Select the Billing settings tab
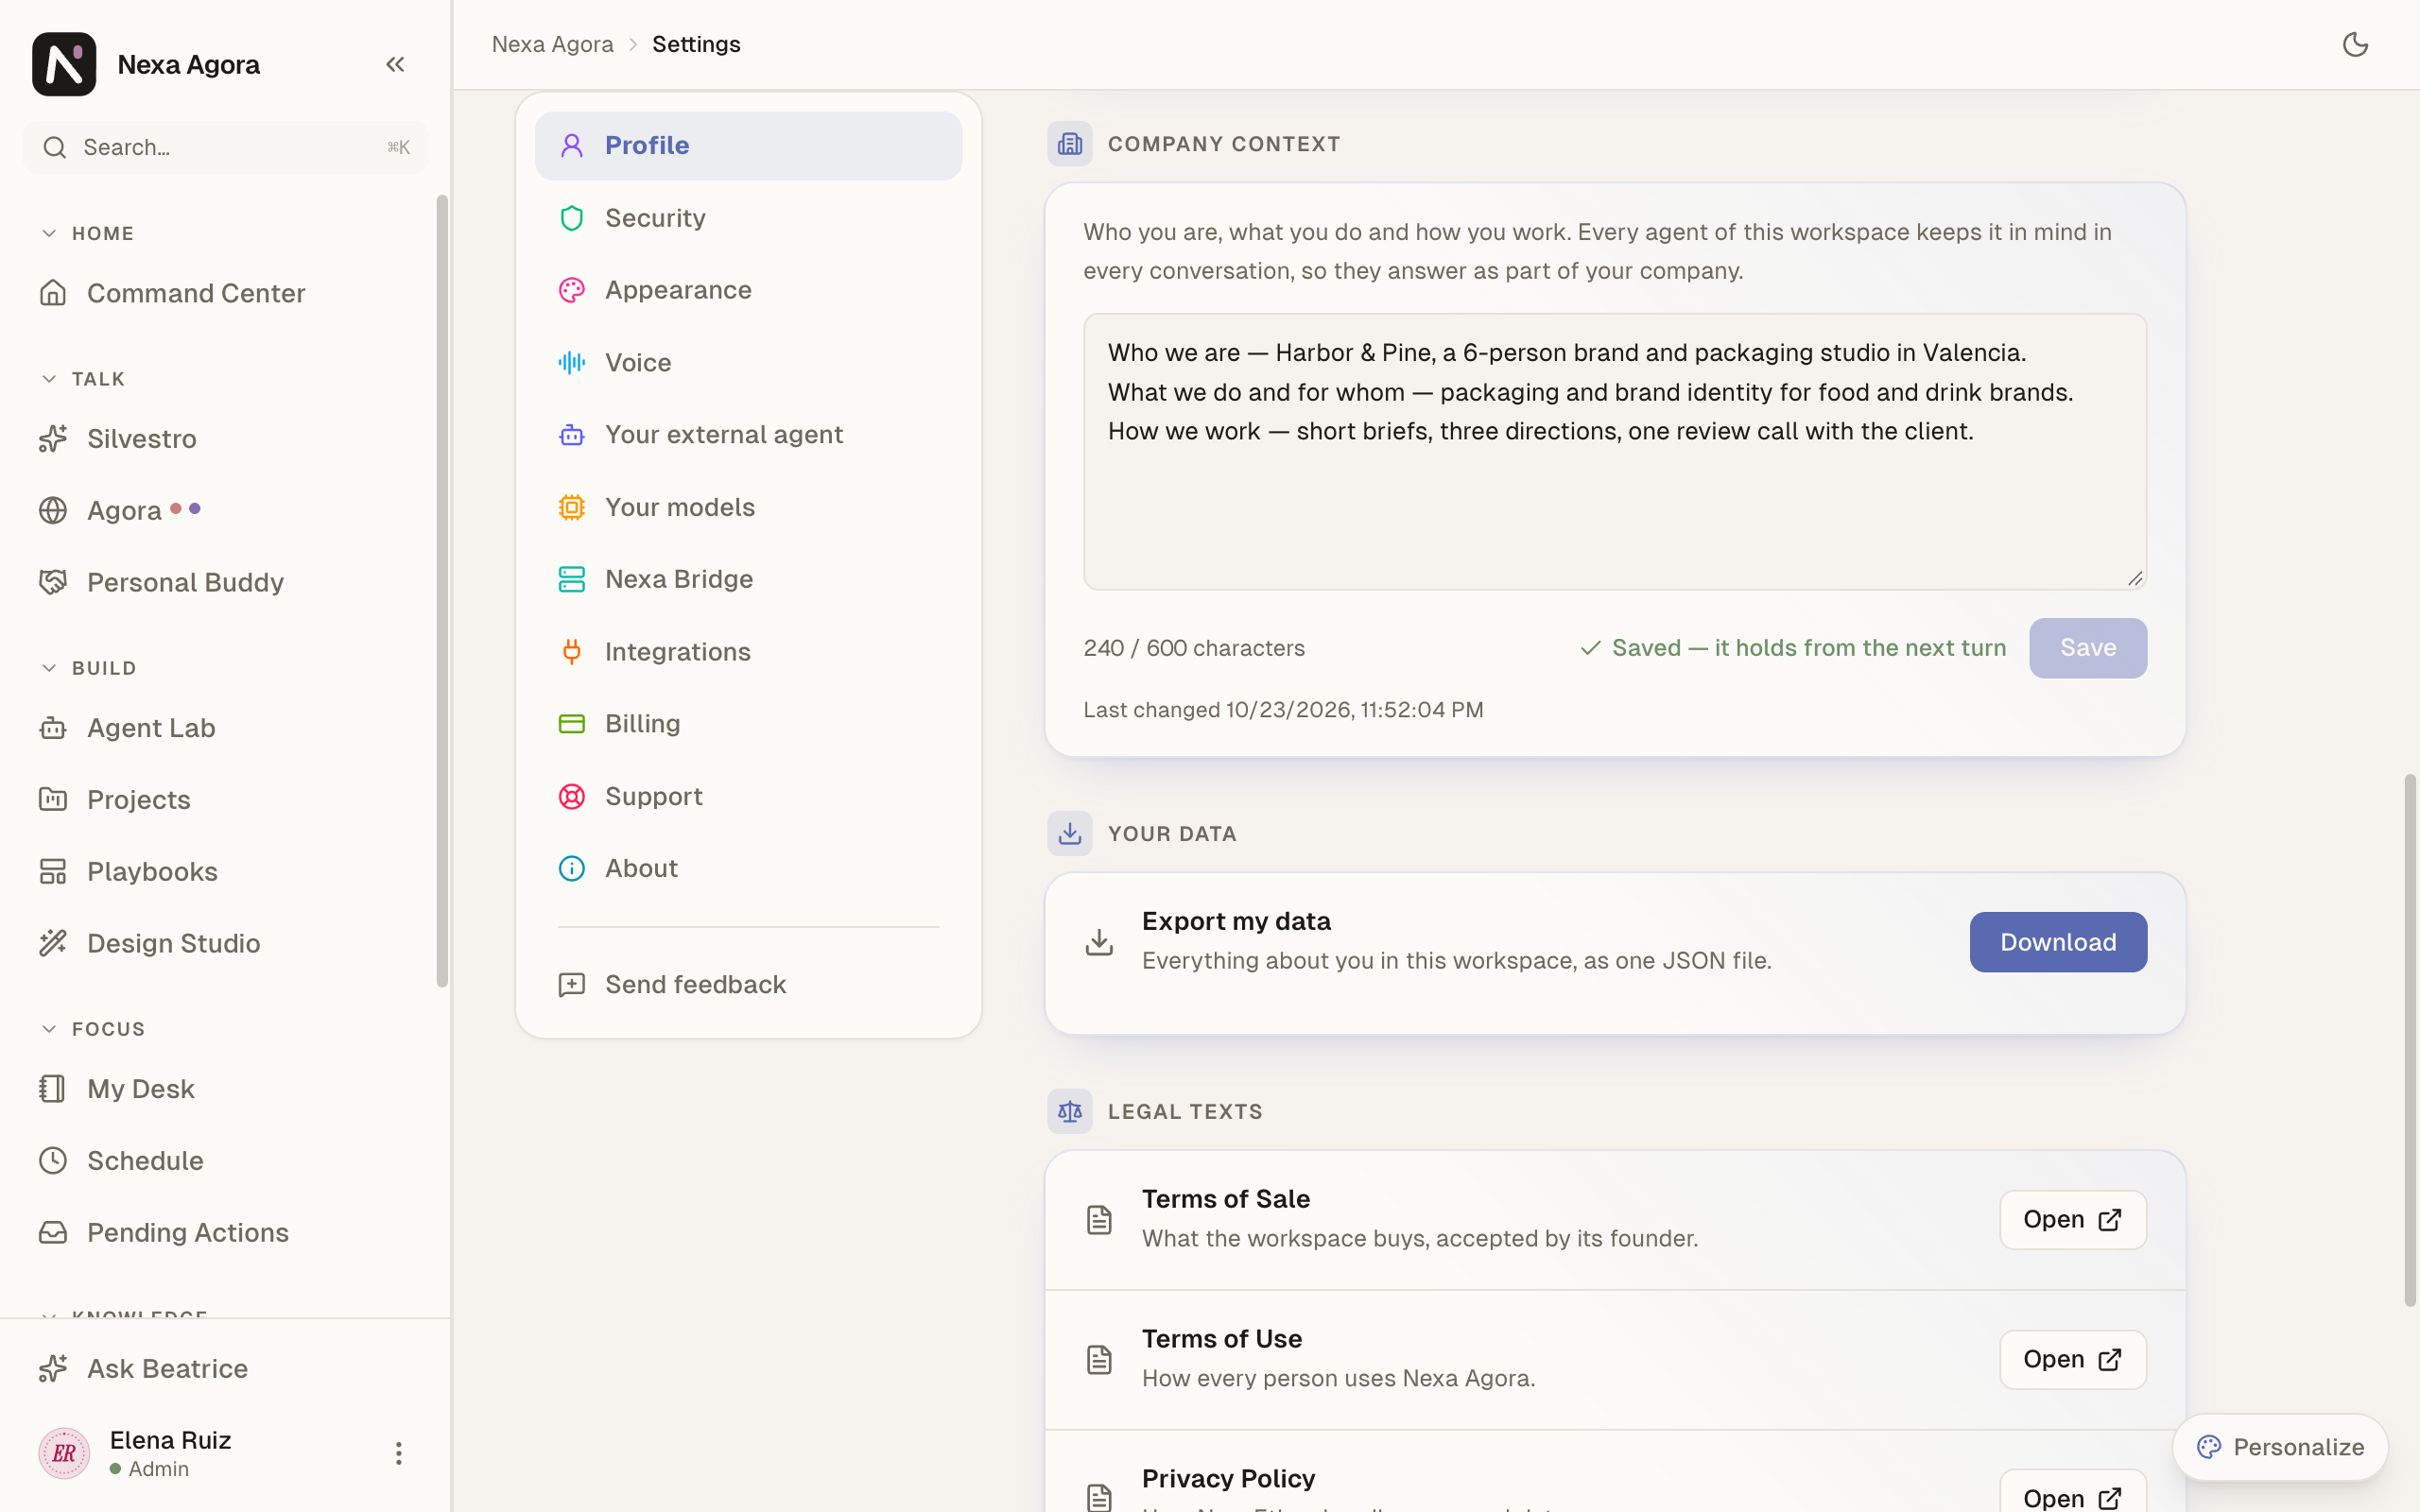Viewport: 2420px width, 1512px height. click(x=748, y=723)
